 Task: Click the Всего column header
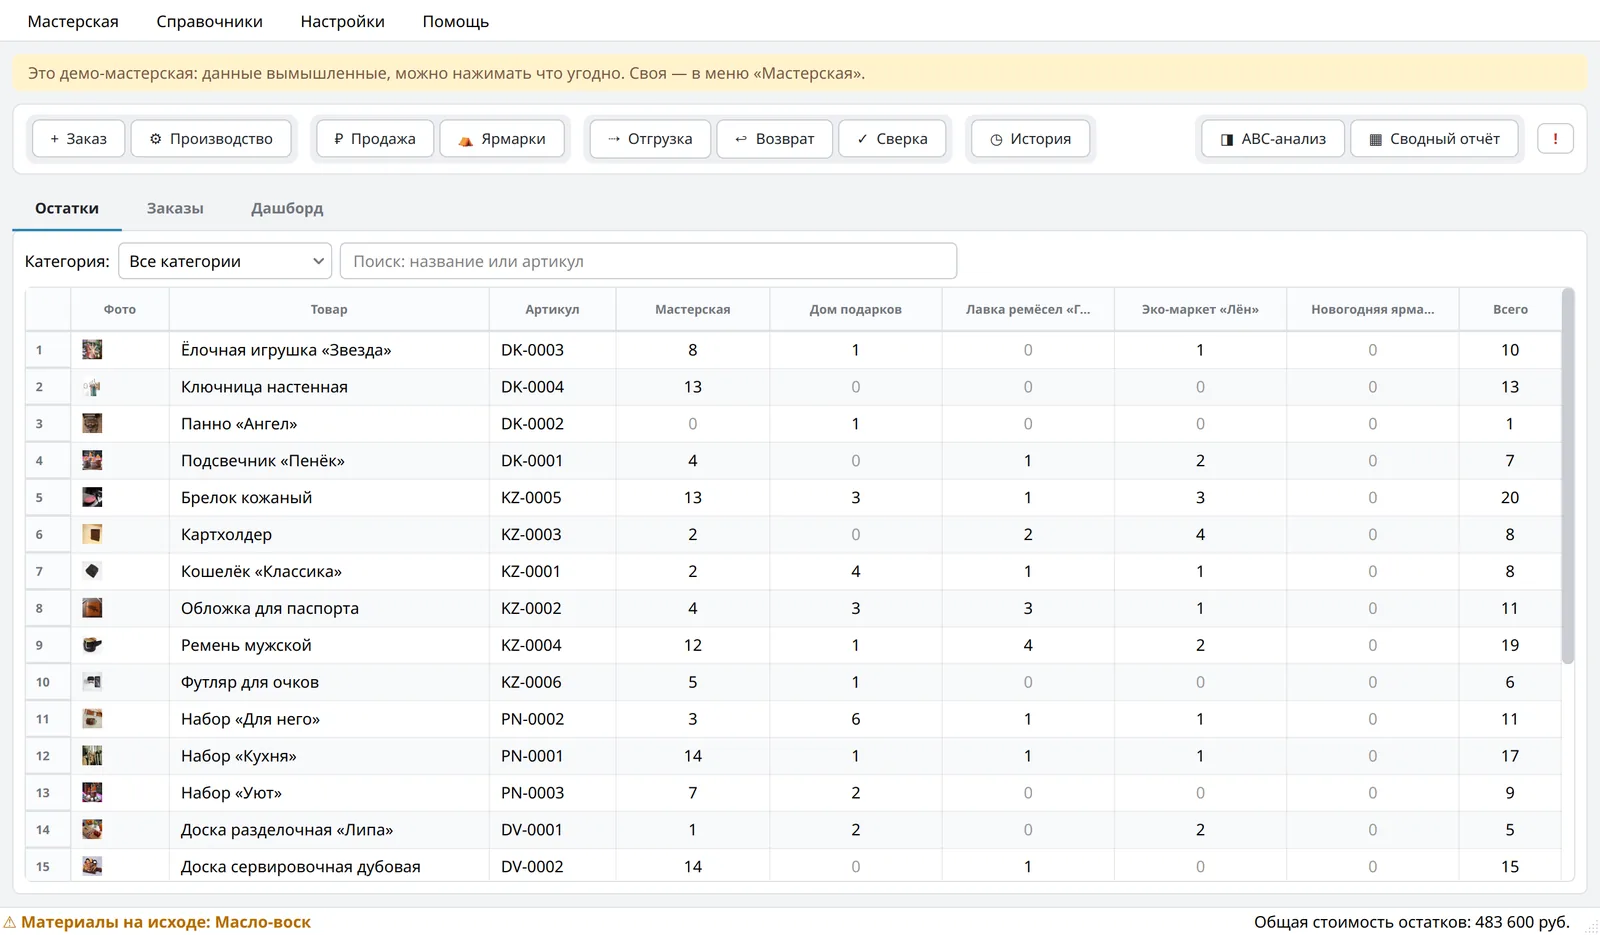point(1510,309)
